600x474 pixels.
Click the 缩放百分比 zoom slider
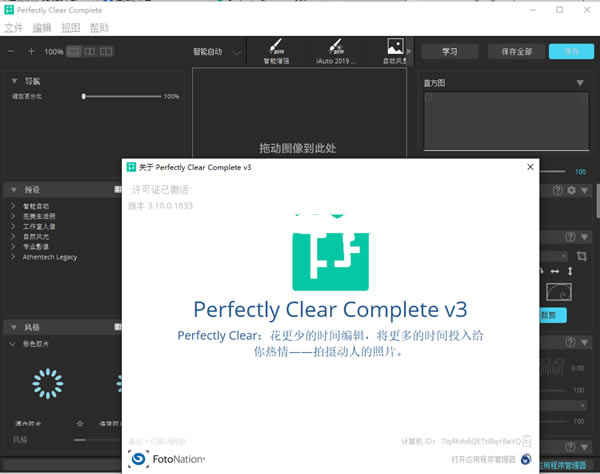(122, 96)
